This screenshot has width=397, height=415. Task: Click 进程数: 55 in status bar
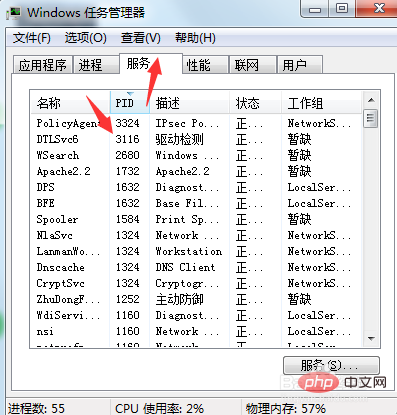click(x=36, y=408)
